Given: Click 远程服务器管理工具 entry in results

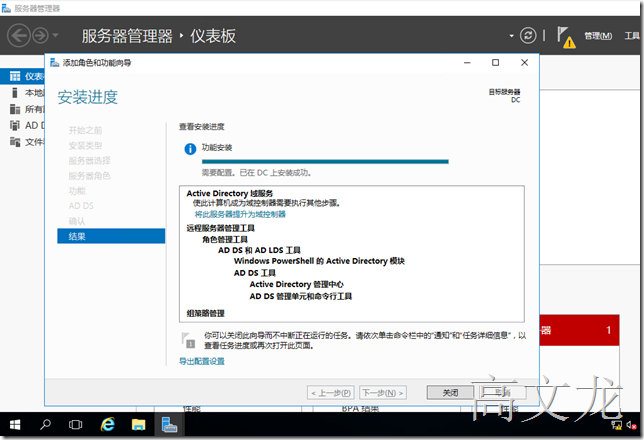Looking at the screenshot, I should pos(221,228).
